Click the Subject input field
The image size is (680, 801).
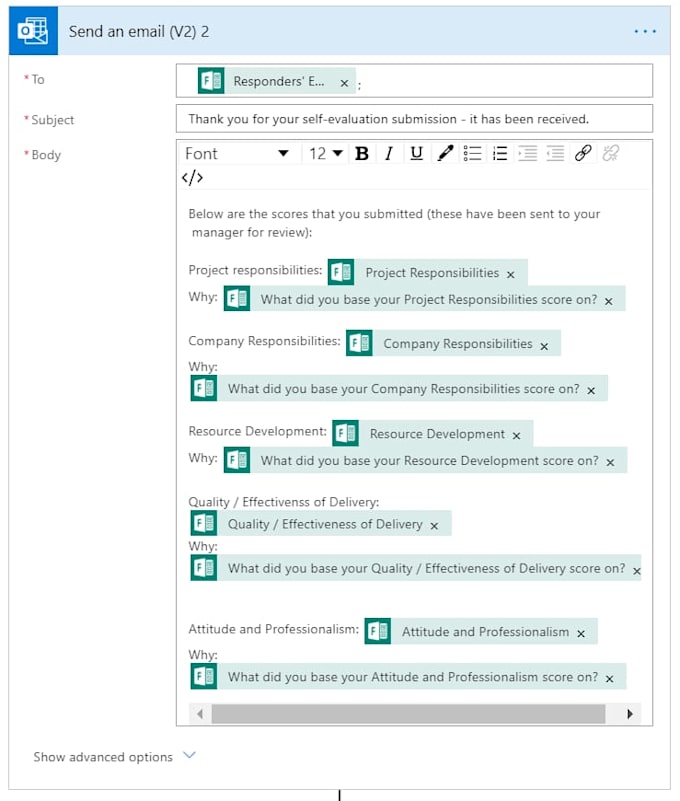(x=413, y=119)
